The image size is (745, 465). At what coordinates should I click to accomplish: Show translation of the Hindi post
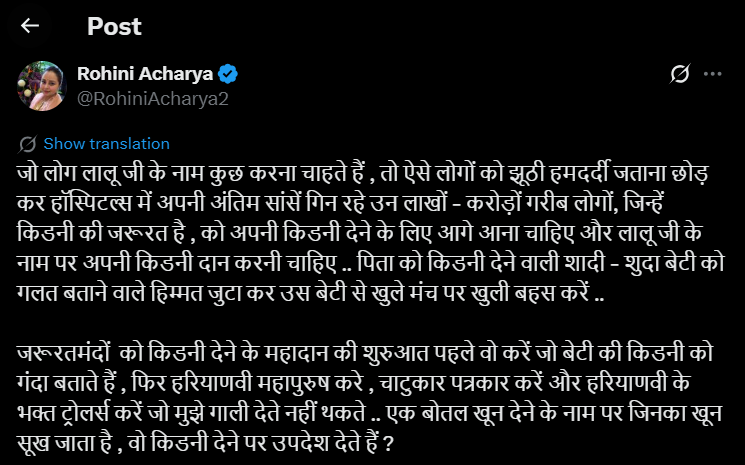106,143
